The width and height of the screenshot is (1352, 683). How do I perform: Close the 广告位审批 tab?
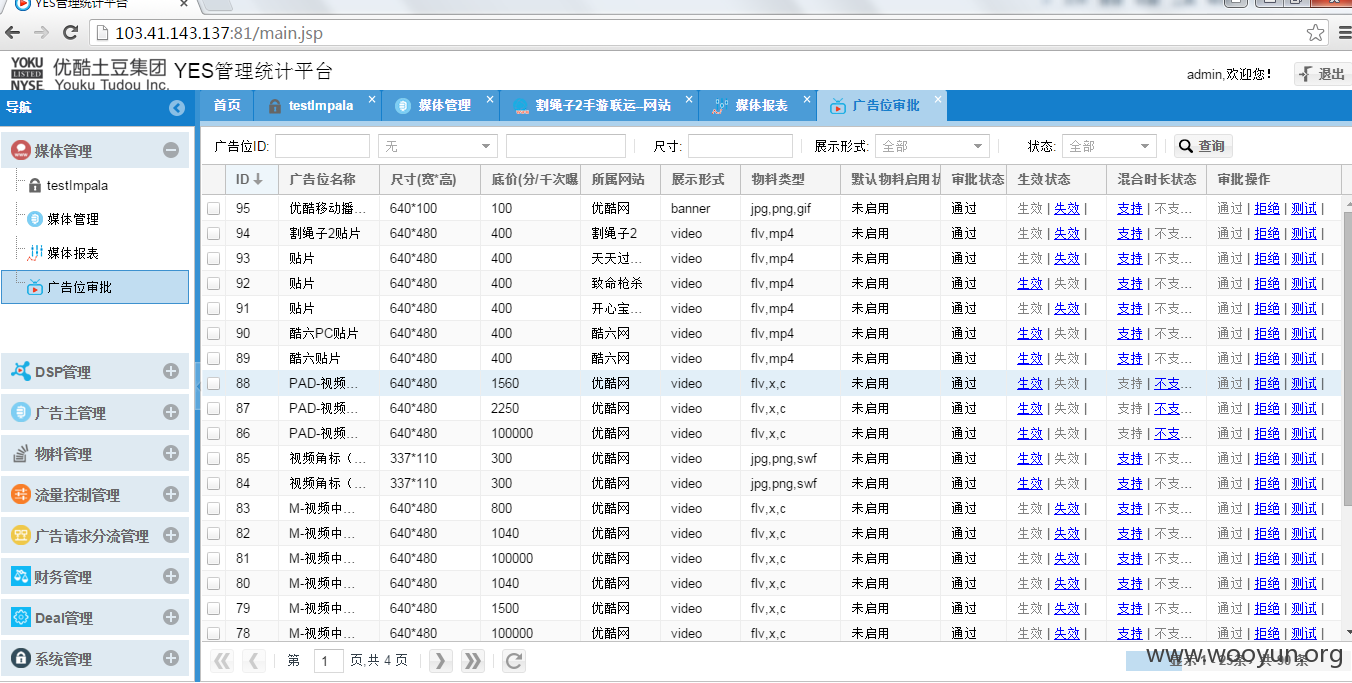coord(938,99)
